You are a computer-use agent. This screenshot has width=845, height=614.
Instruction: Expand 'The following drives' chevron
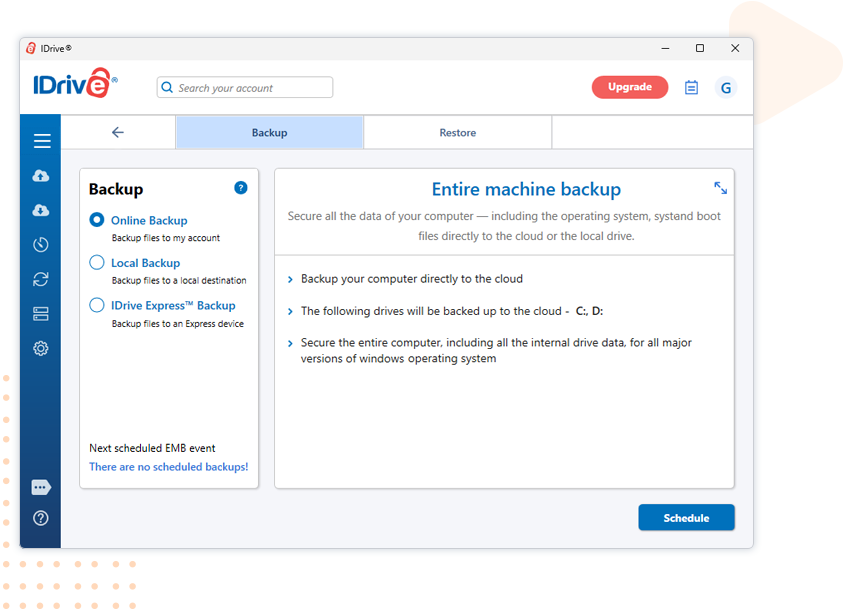(x=290, y=312)
